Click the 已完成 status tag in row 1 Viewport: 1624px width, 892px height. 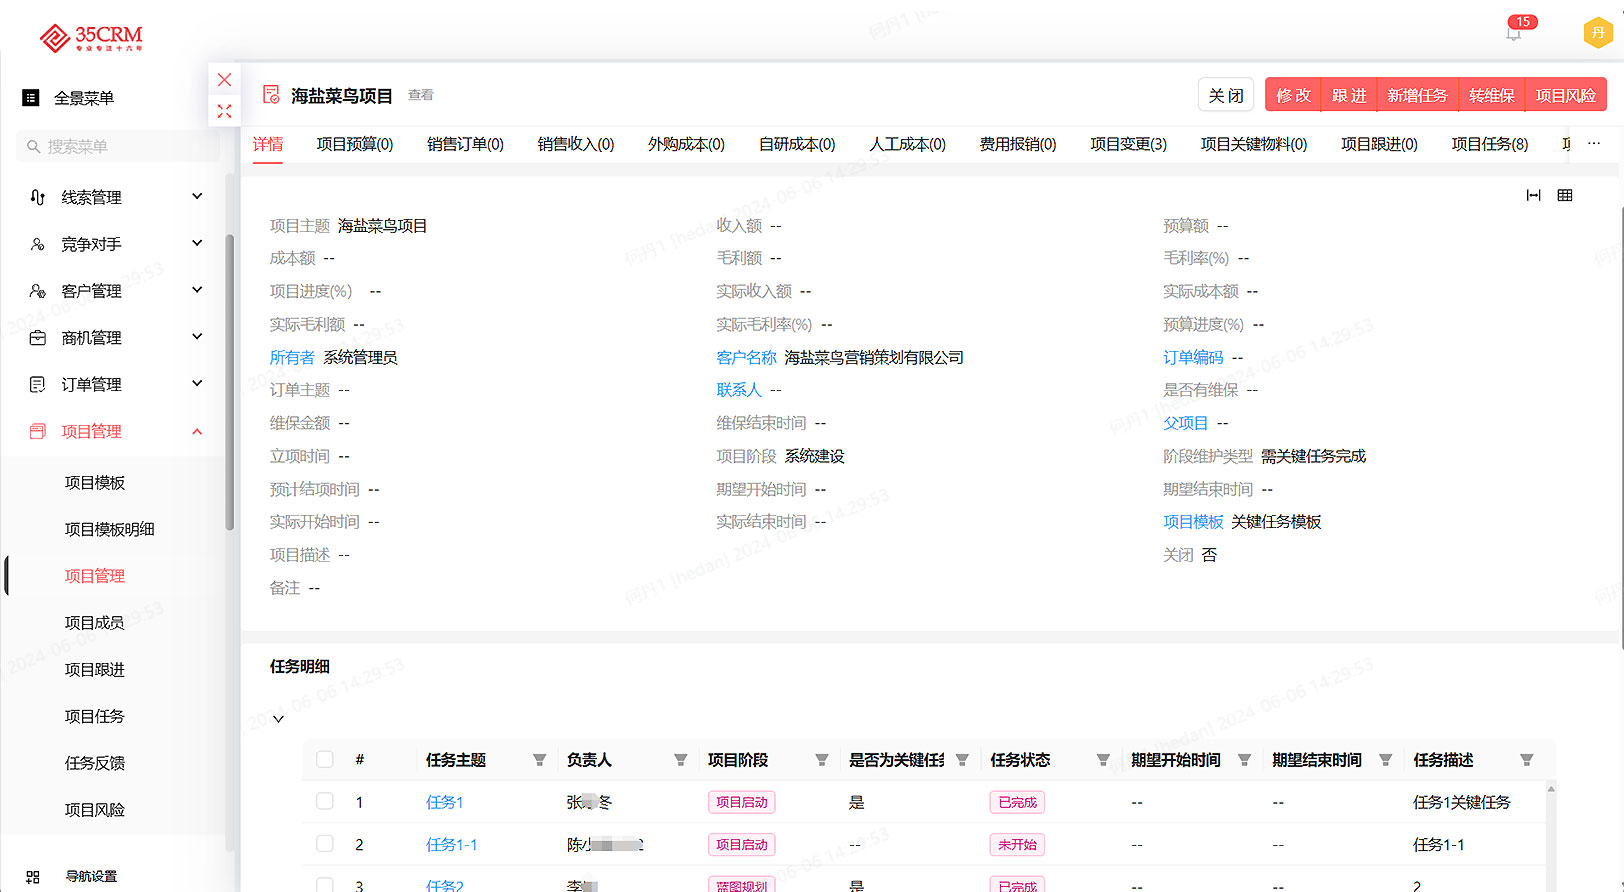(1018, 802)
